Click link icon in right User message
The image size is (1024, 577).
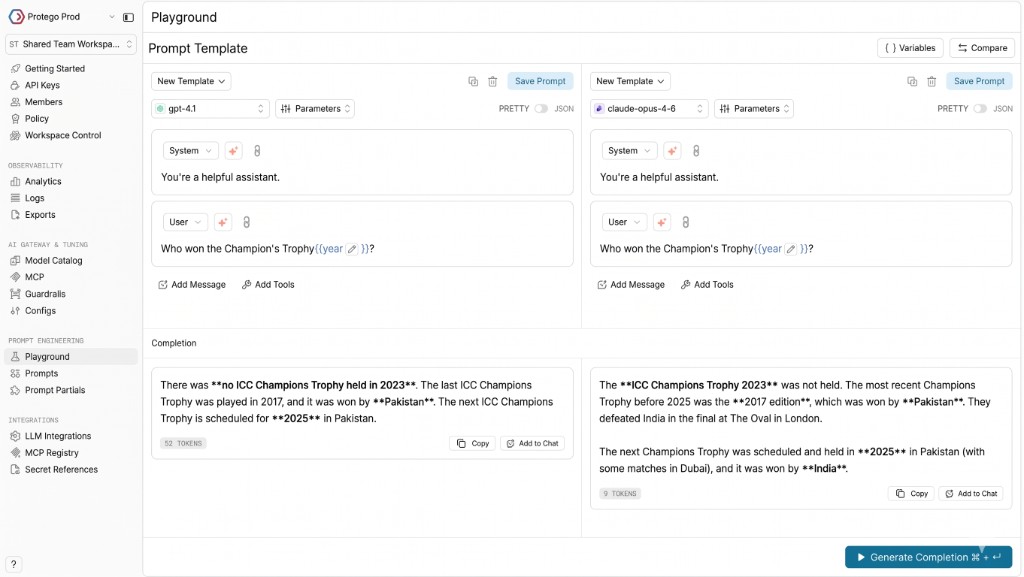pyautogui.click(x=685, y=222)
